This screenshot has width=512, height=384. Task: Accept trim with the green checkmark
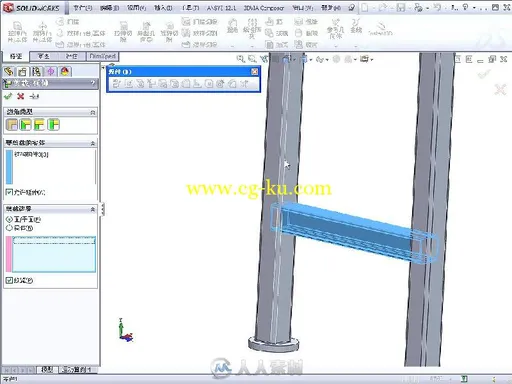tap(8, 97)
